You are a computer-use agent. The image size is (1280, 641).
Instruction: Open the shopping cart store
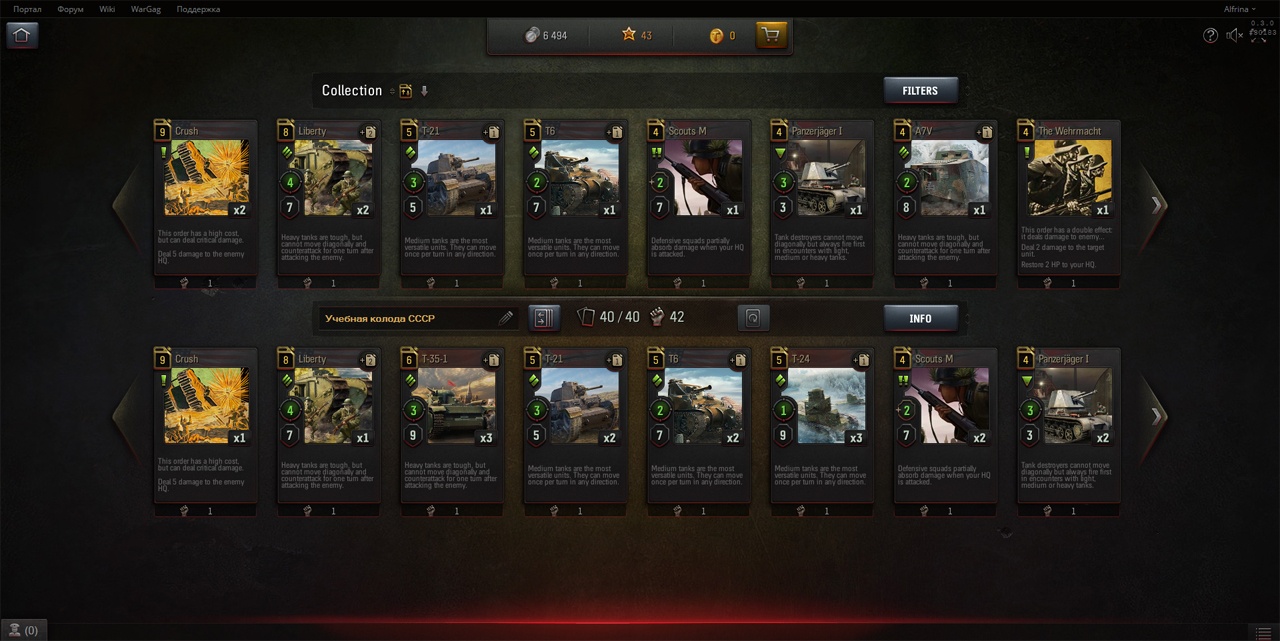(770, 35)
